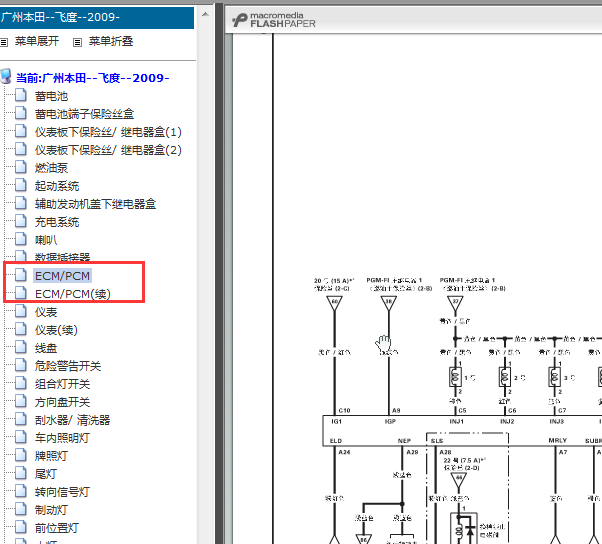The image size is (602, 544).
Task: Click the 广州本田--飞度--2009- header bar
Action: (97, 18)
